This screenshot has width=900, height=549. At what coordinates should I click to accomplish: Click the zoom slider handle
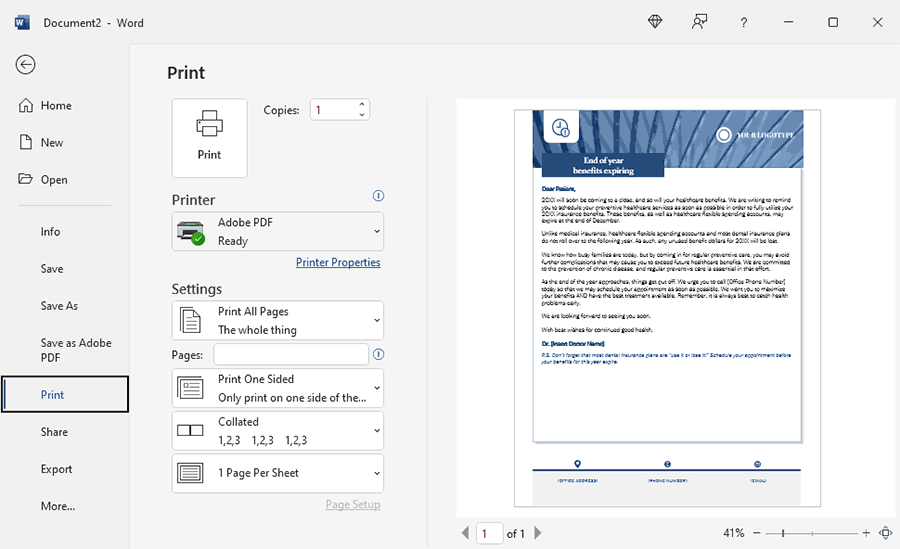coord(783,533)
